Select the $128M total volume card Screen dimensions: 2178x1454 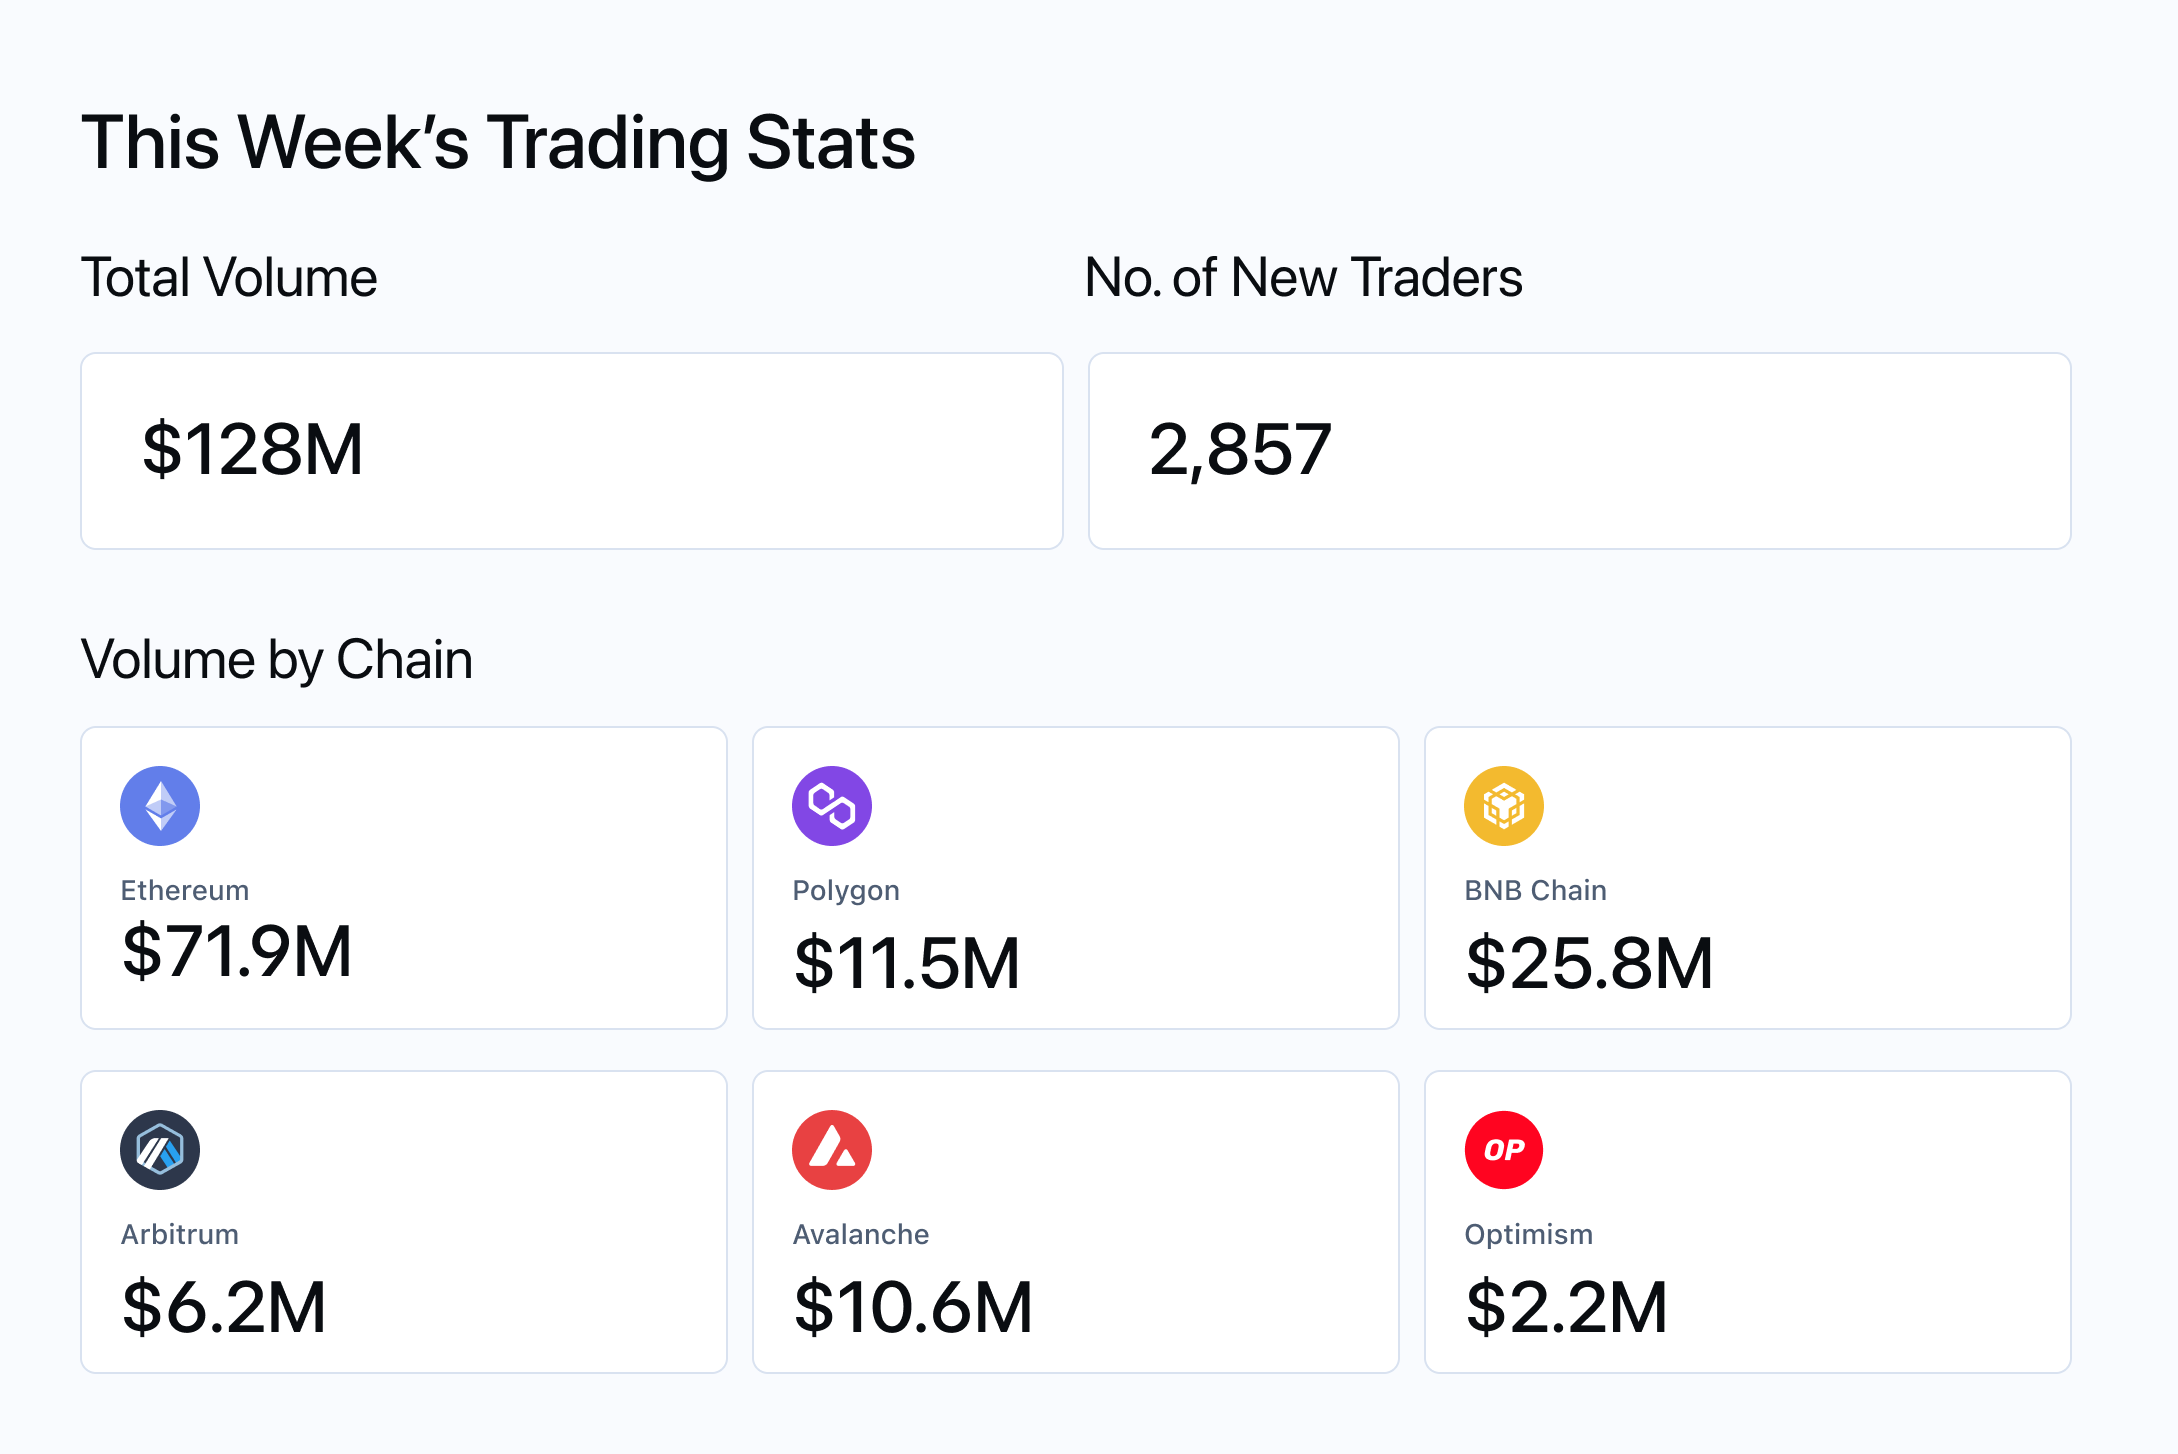(x=571, y=451)
